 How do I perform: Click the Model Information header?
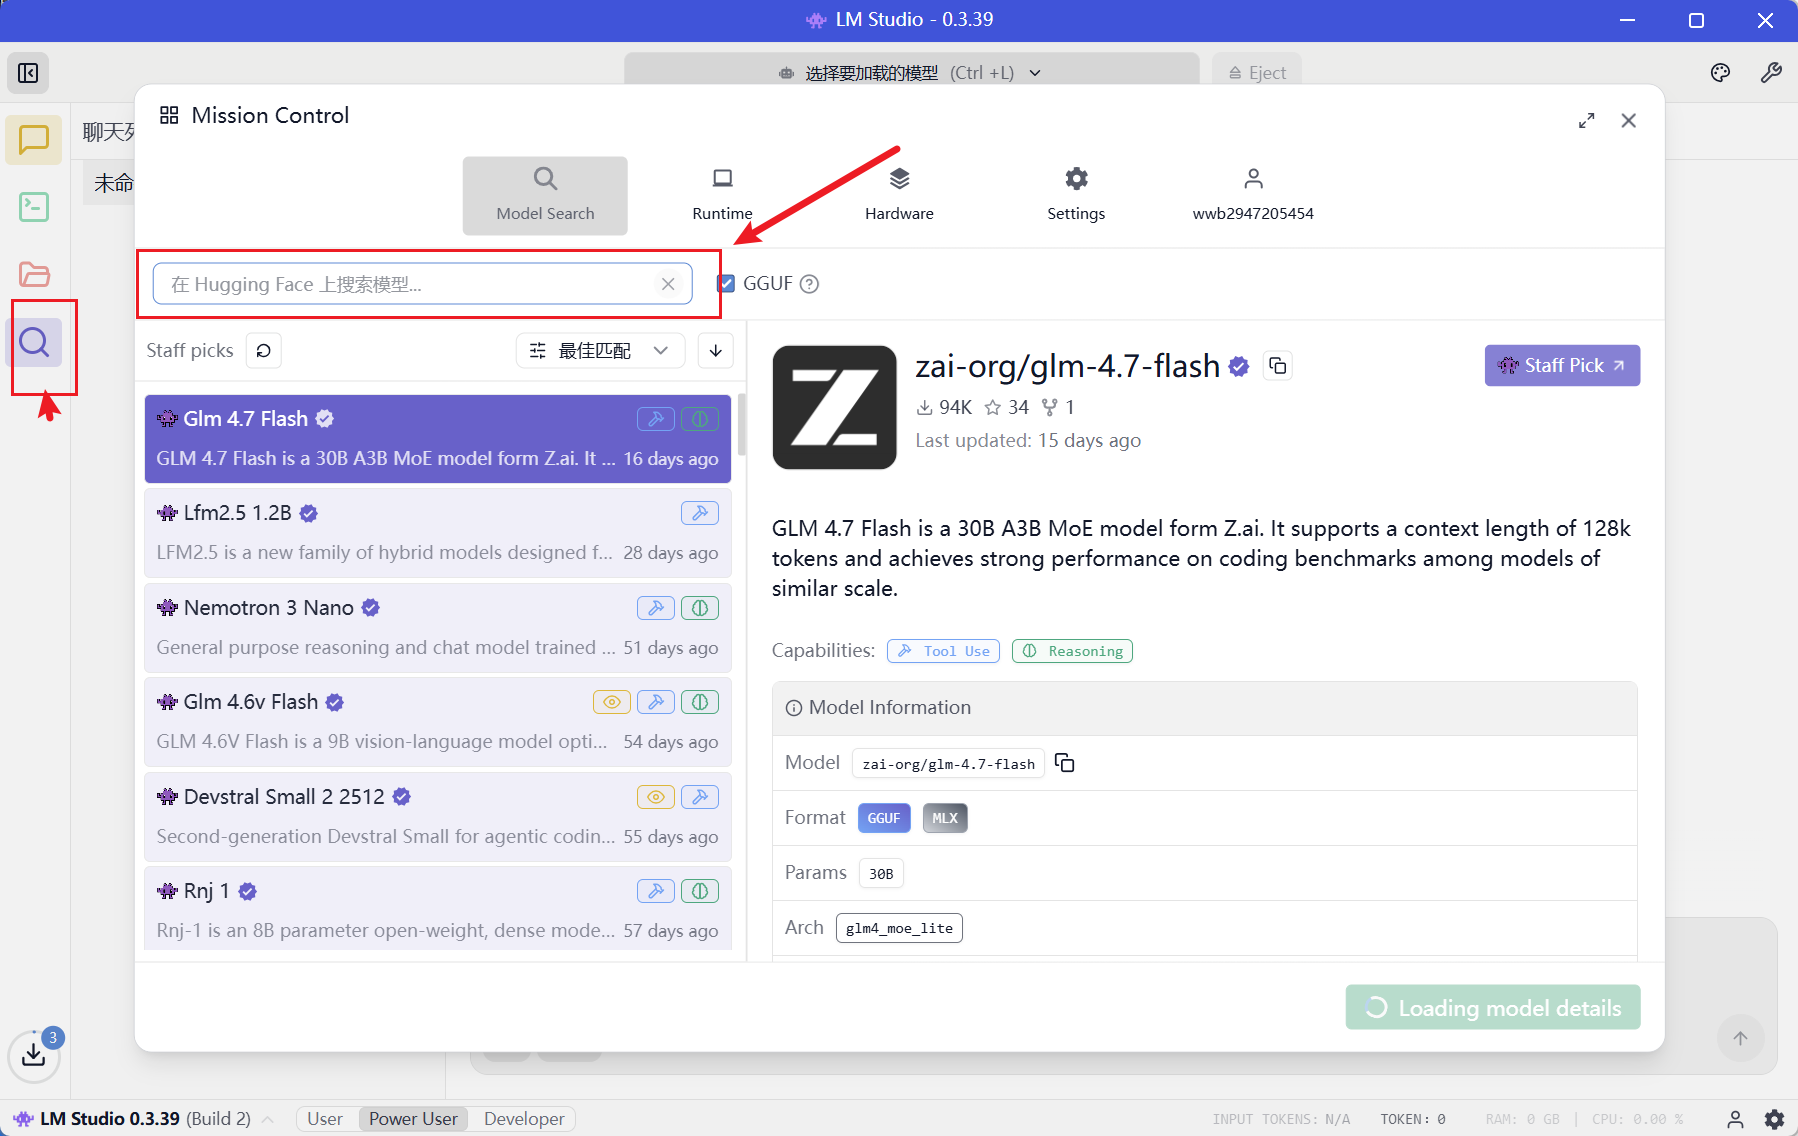[1205, 708]
